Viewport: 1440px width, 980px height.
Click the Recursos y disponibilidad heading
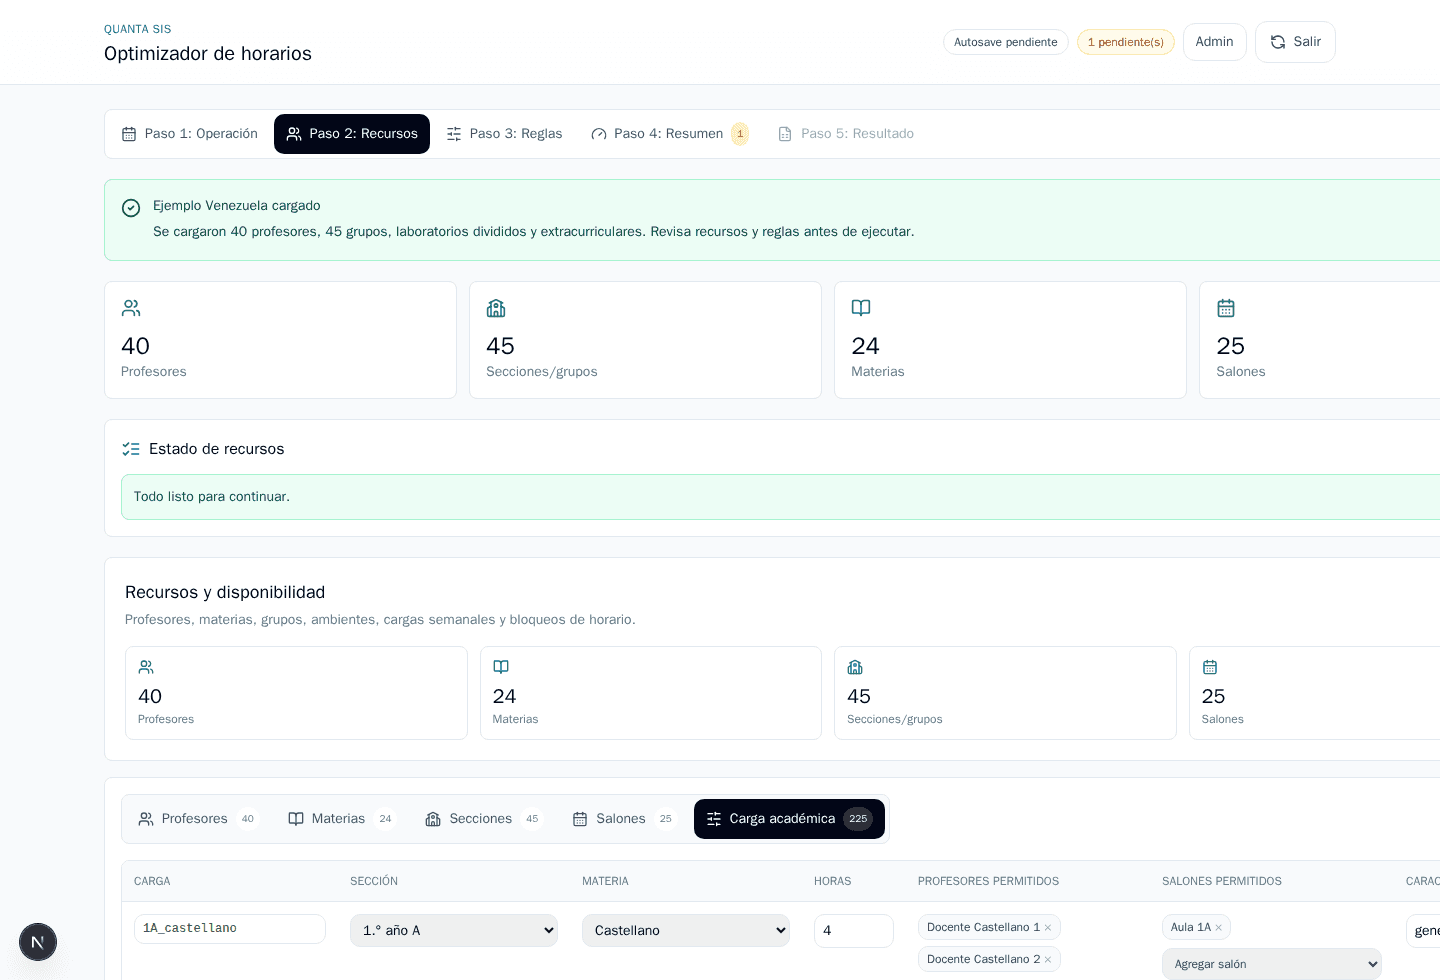pyautogui.click(x=225, y=593)
